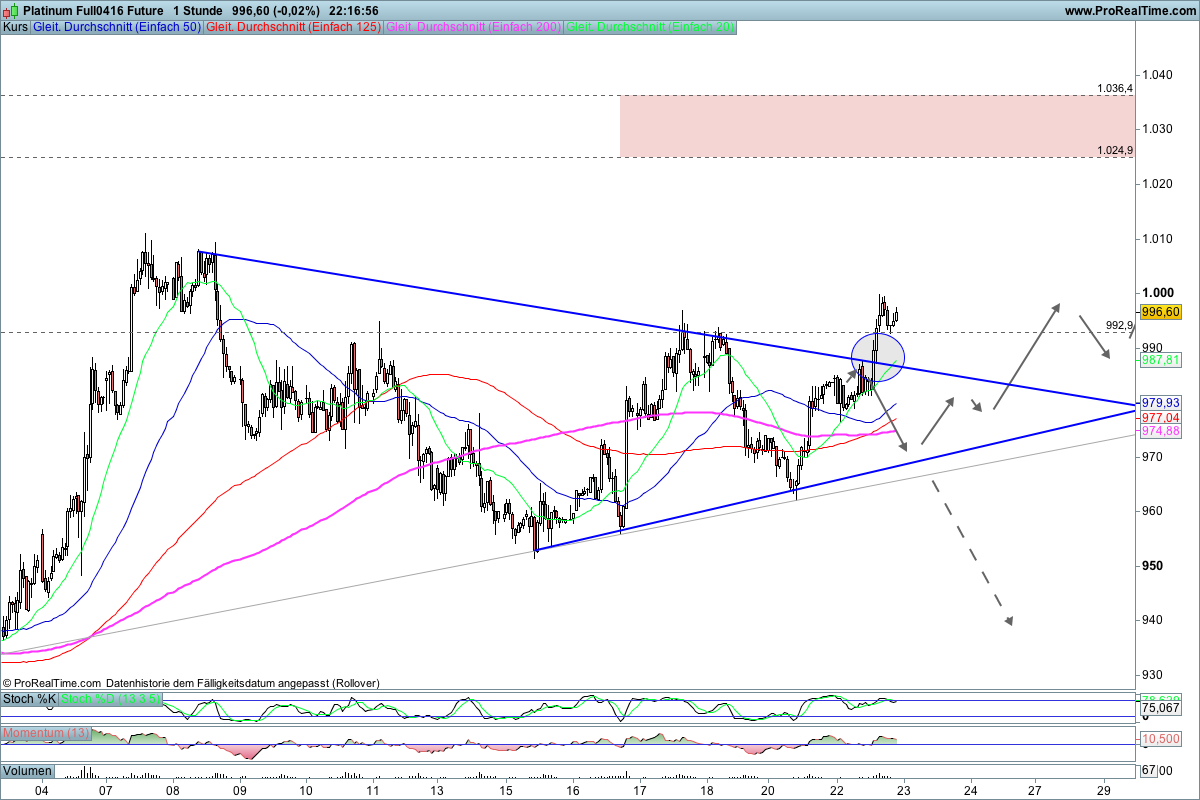
Task: Select Gleit. Durchschnitt (Einfach 125) legend
Action: [293, 28]
